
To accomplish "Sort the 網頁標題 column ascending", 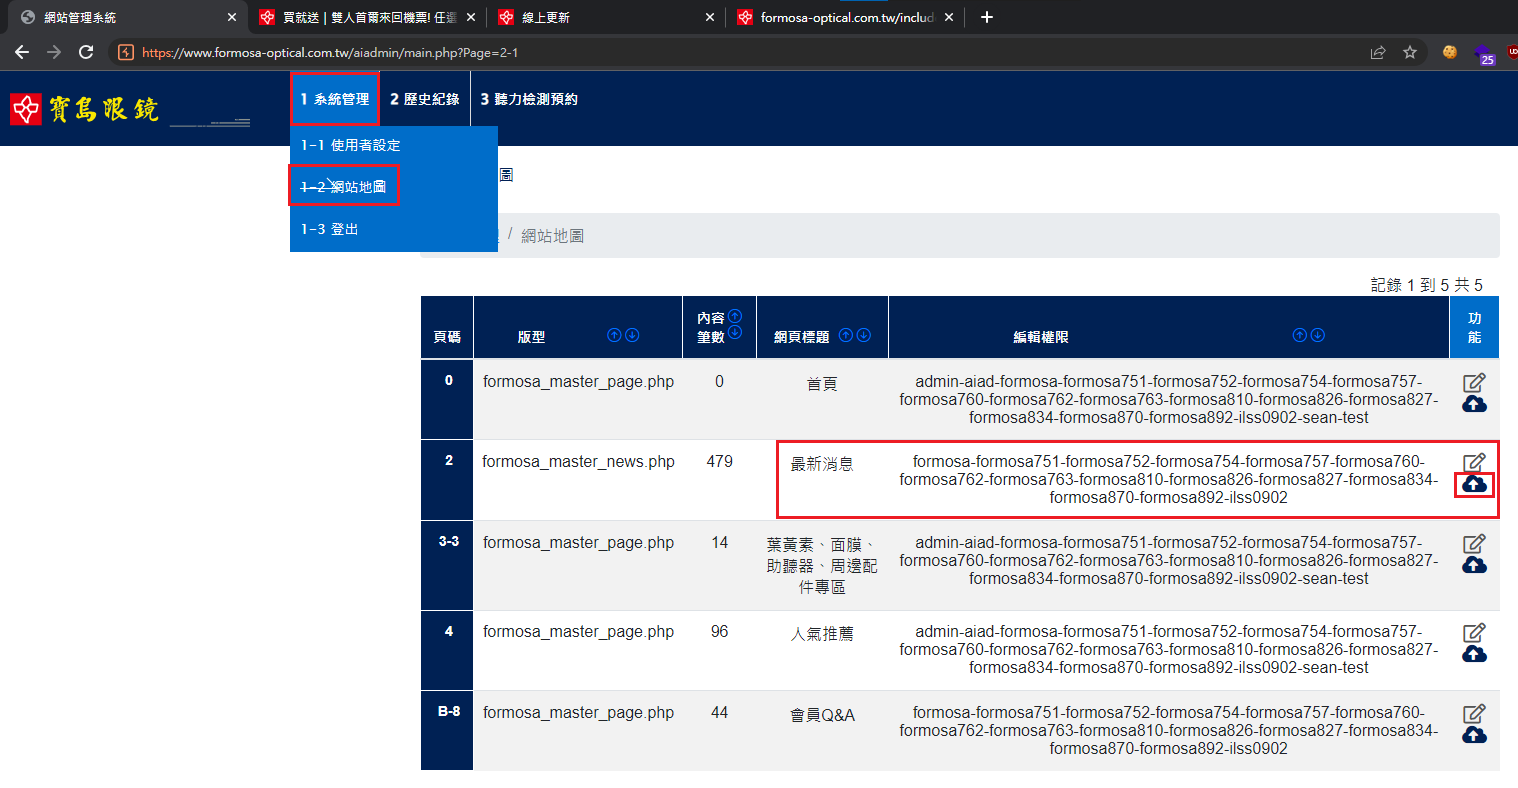I will 846,335.
